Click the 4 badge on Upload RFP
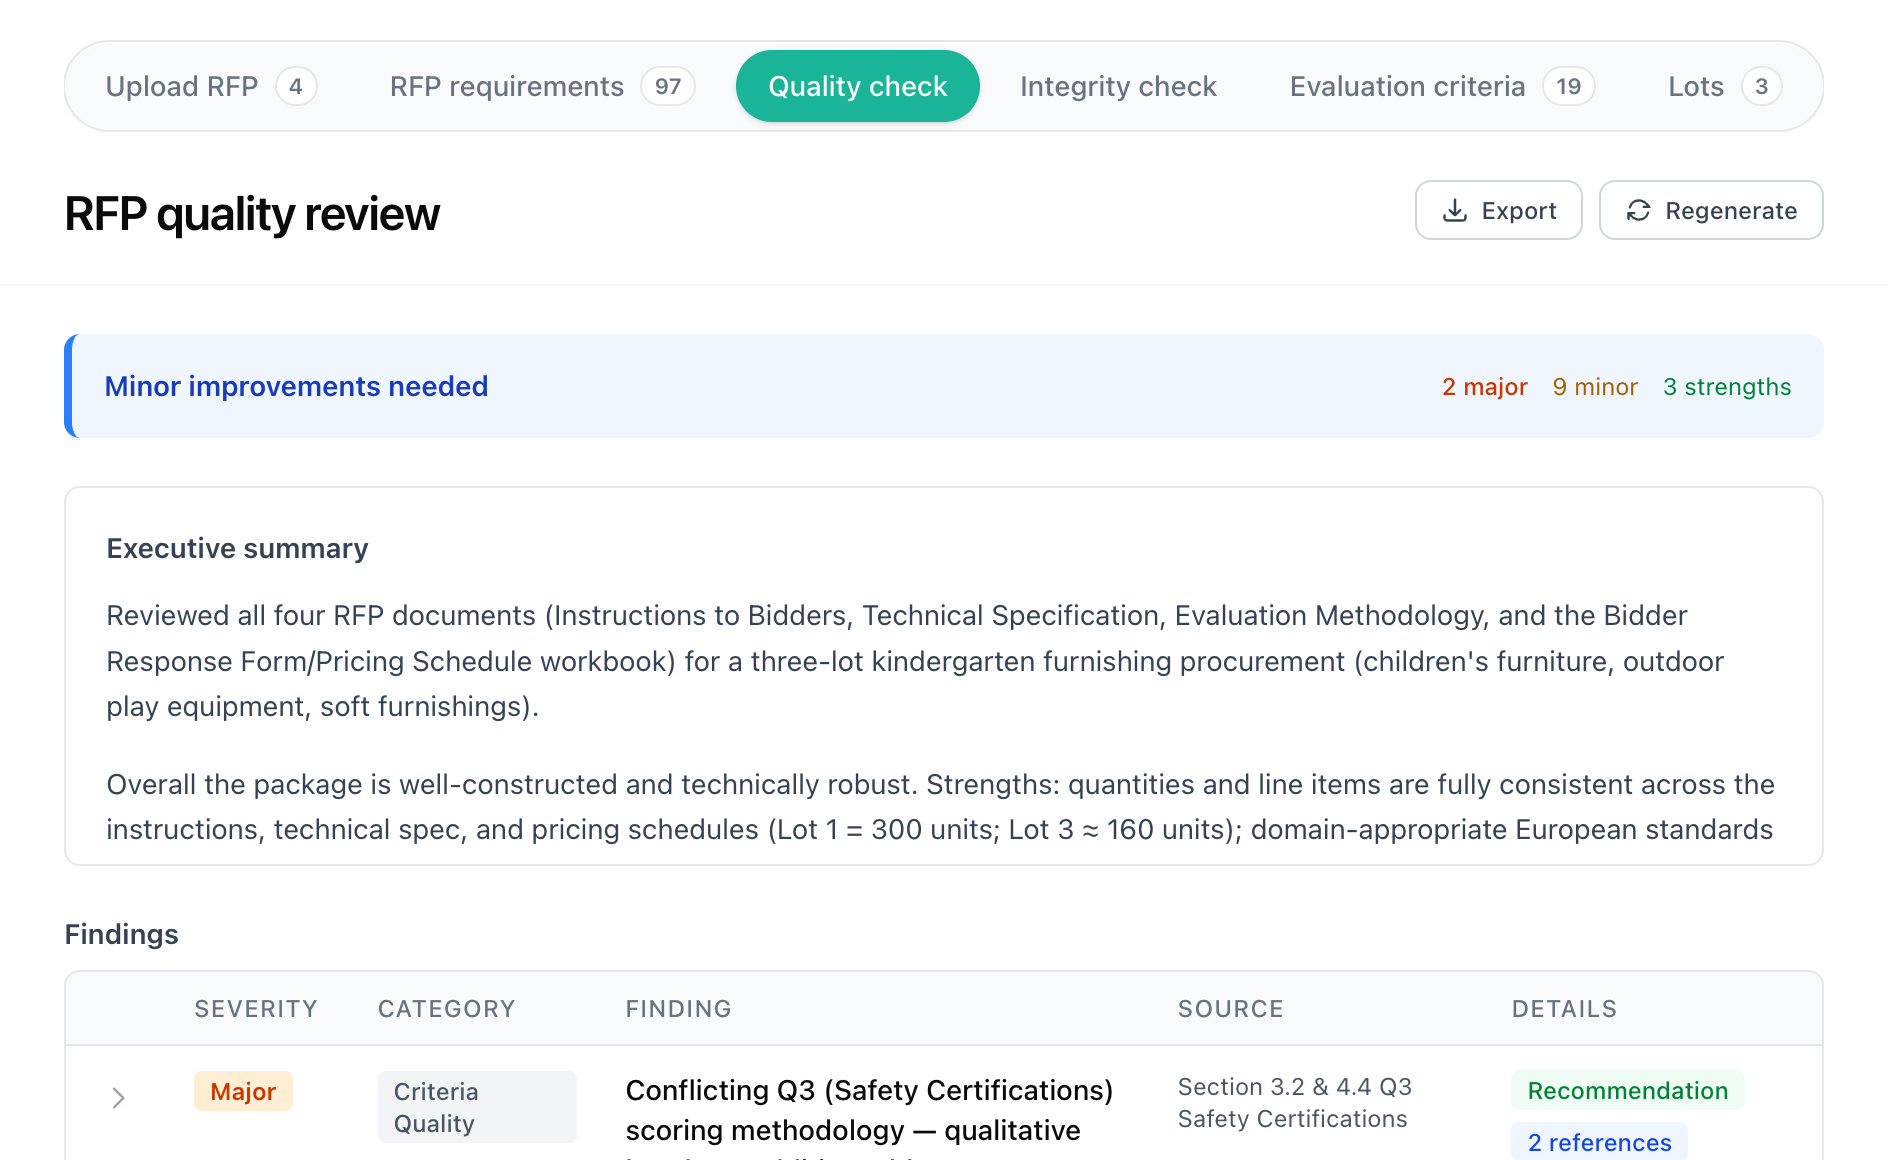This screenshot has height=1160, width=1888. click(296, 87)
